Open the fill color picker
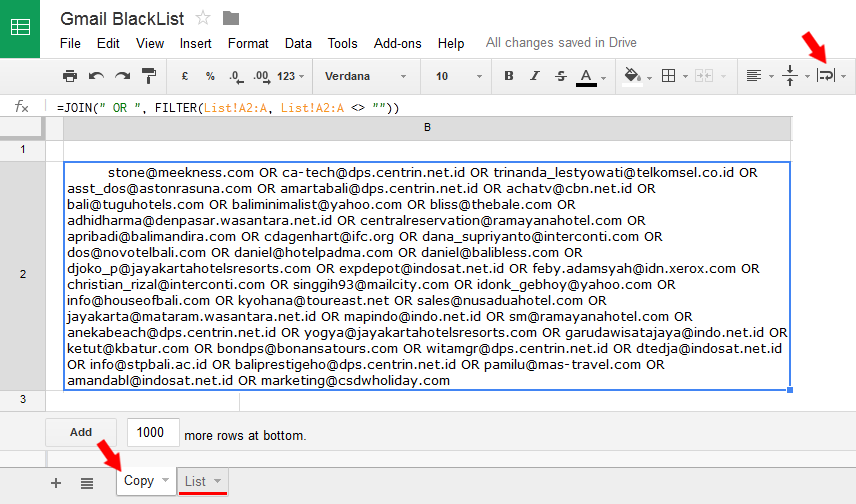Image resolution: width=856 pixels, height=504 pixels. (633, 76)
